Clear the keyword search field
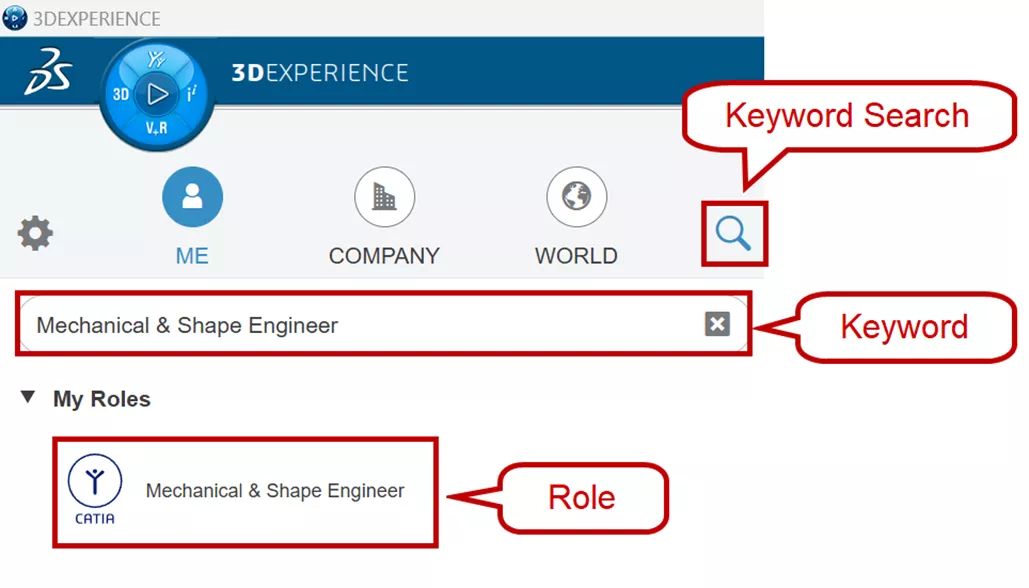The height and width of the screenshot is (588, 1029). click(x=717, y=324)
